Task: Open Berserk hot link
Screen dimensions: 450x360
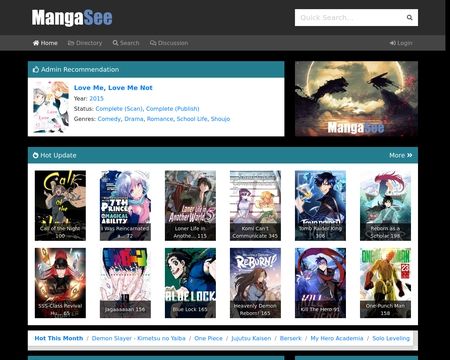Action: pos(291,338)
